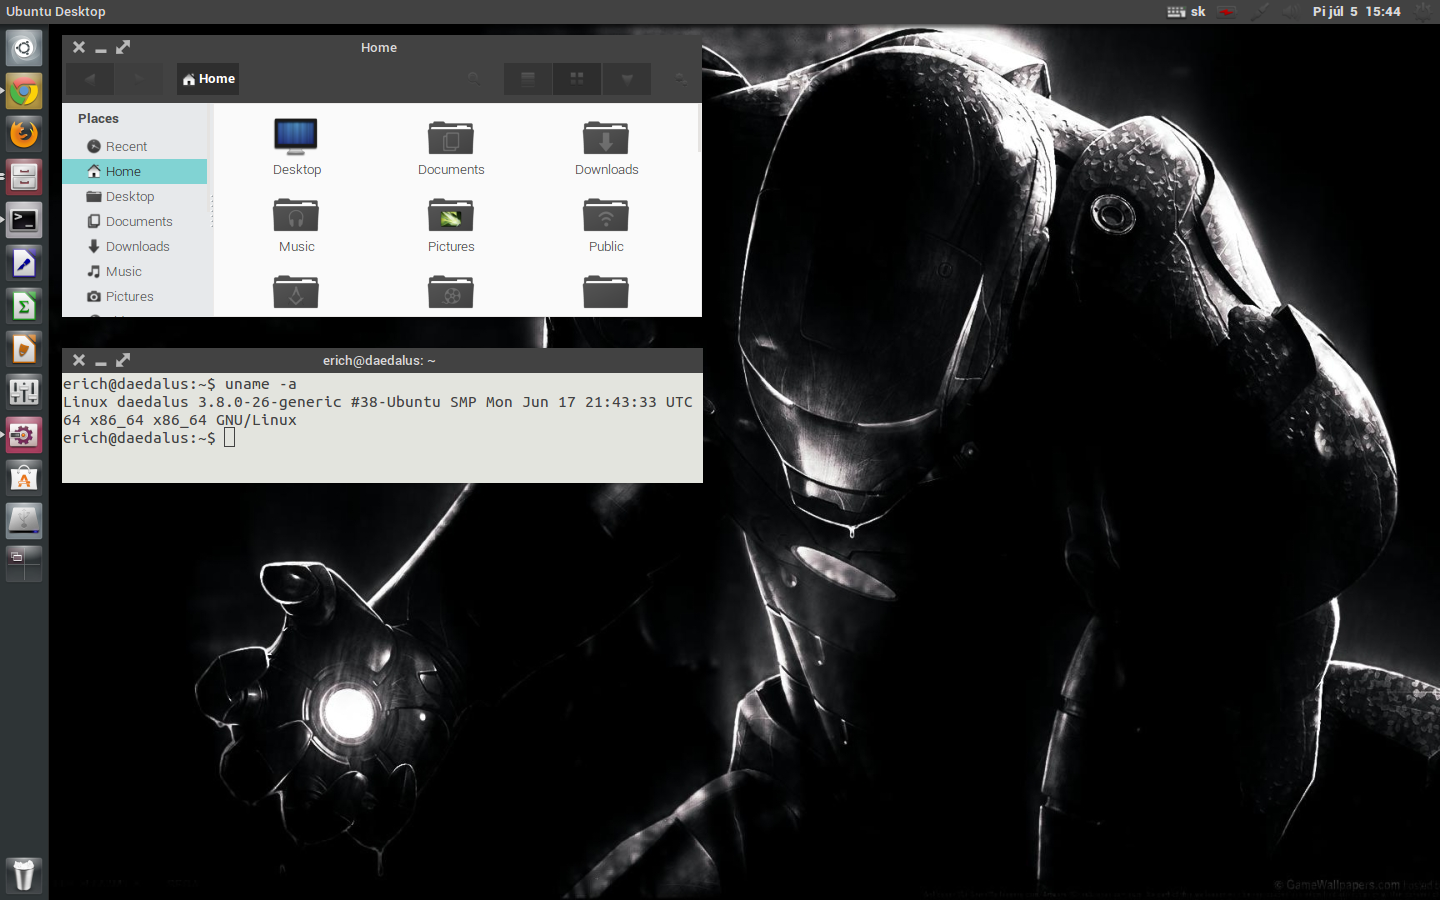Select Home in Places sidebar
Image resolution: width=1440 pixels, height=900 pixels.
134,171
